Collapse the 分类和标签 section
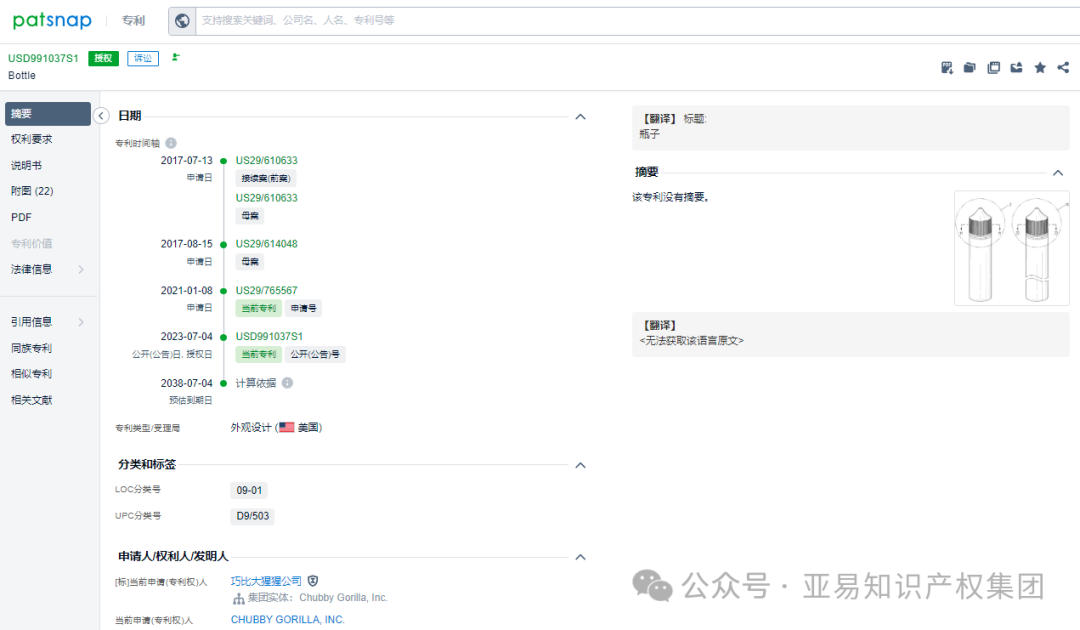The width and height of the screenshot is (1080, 630). pyautogui.click(x=580, y=464)
